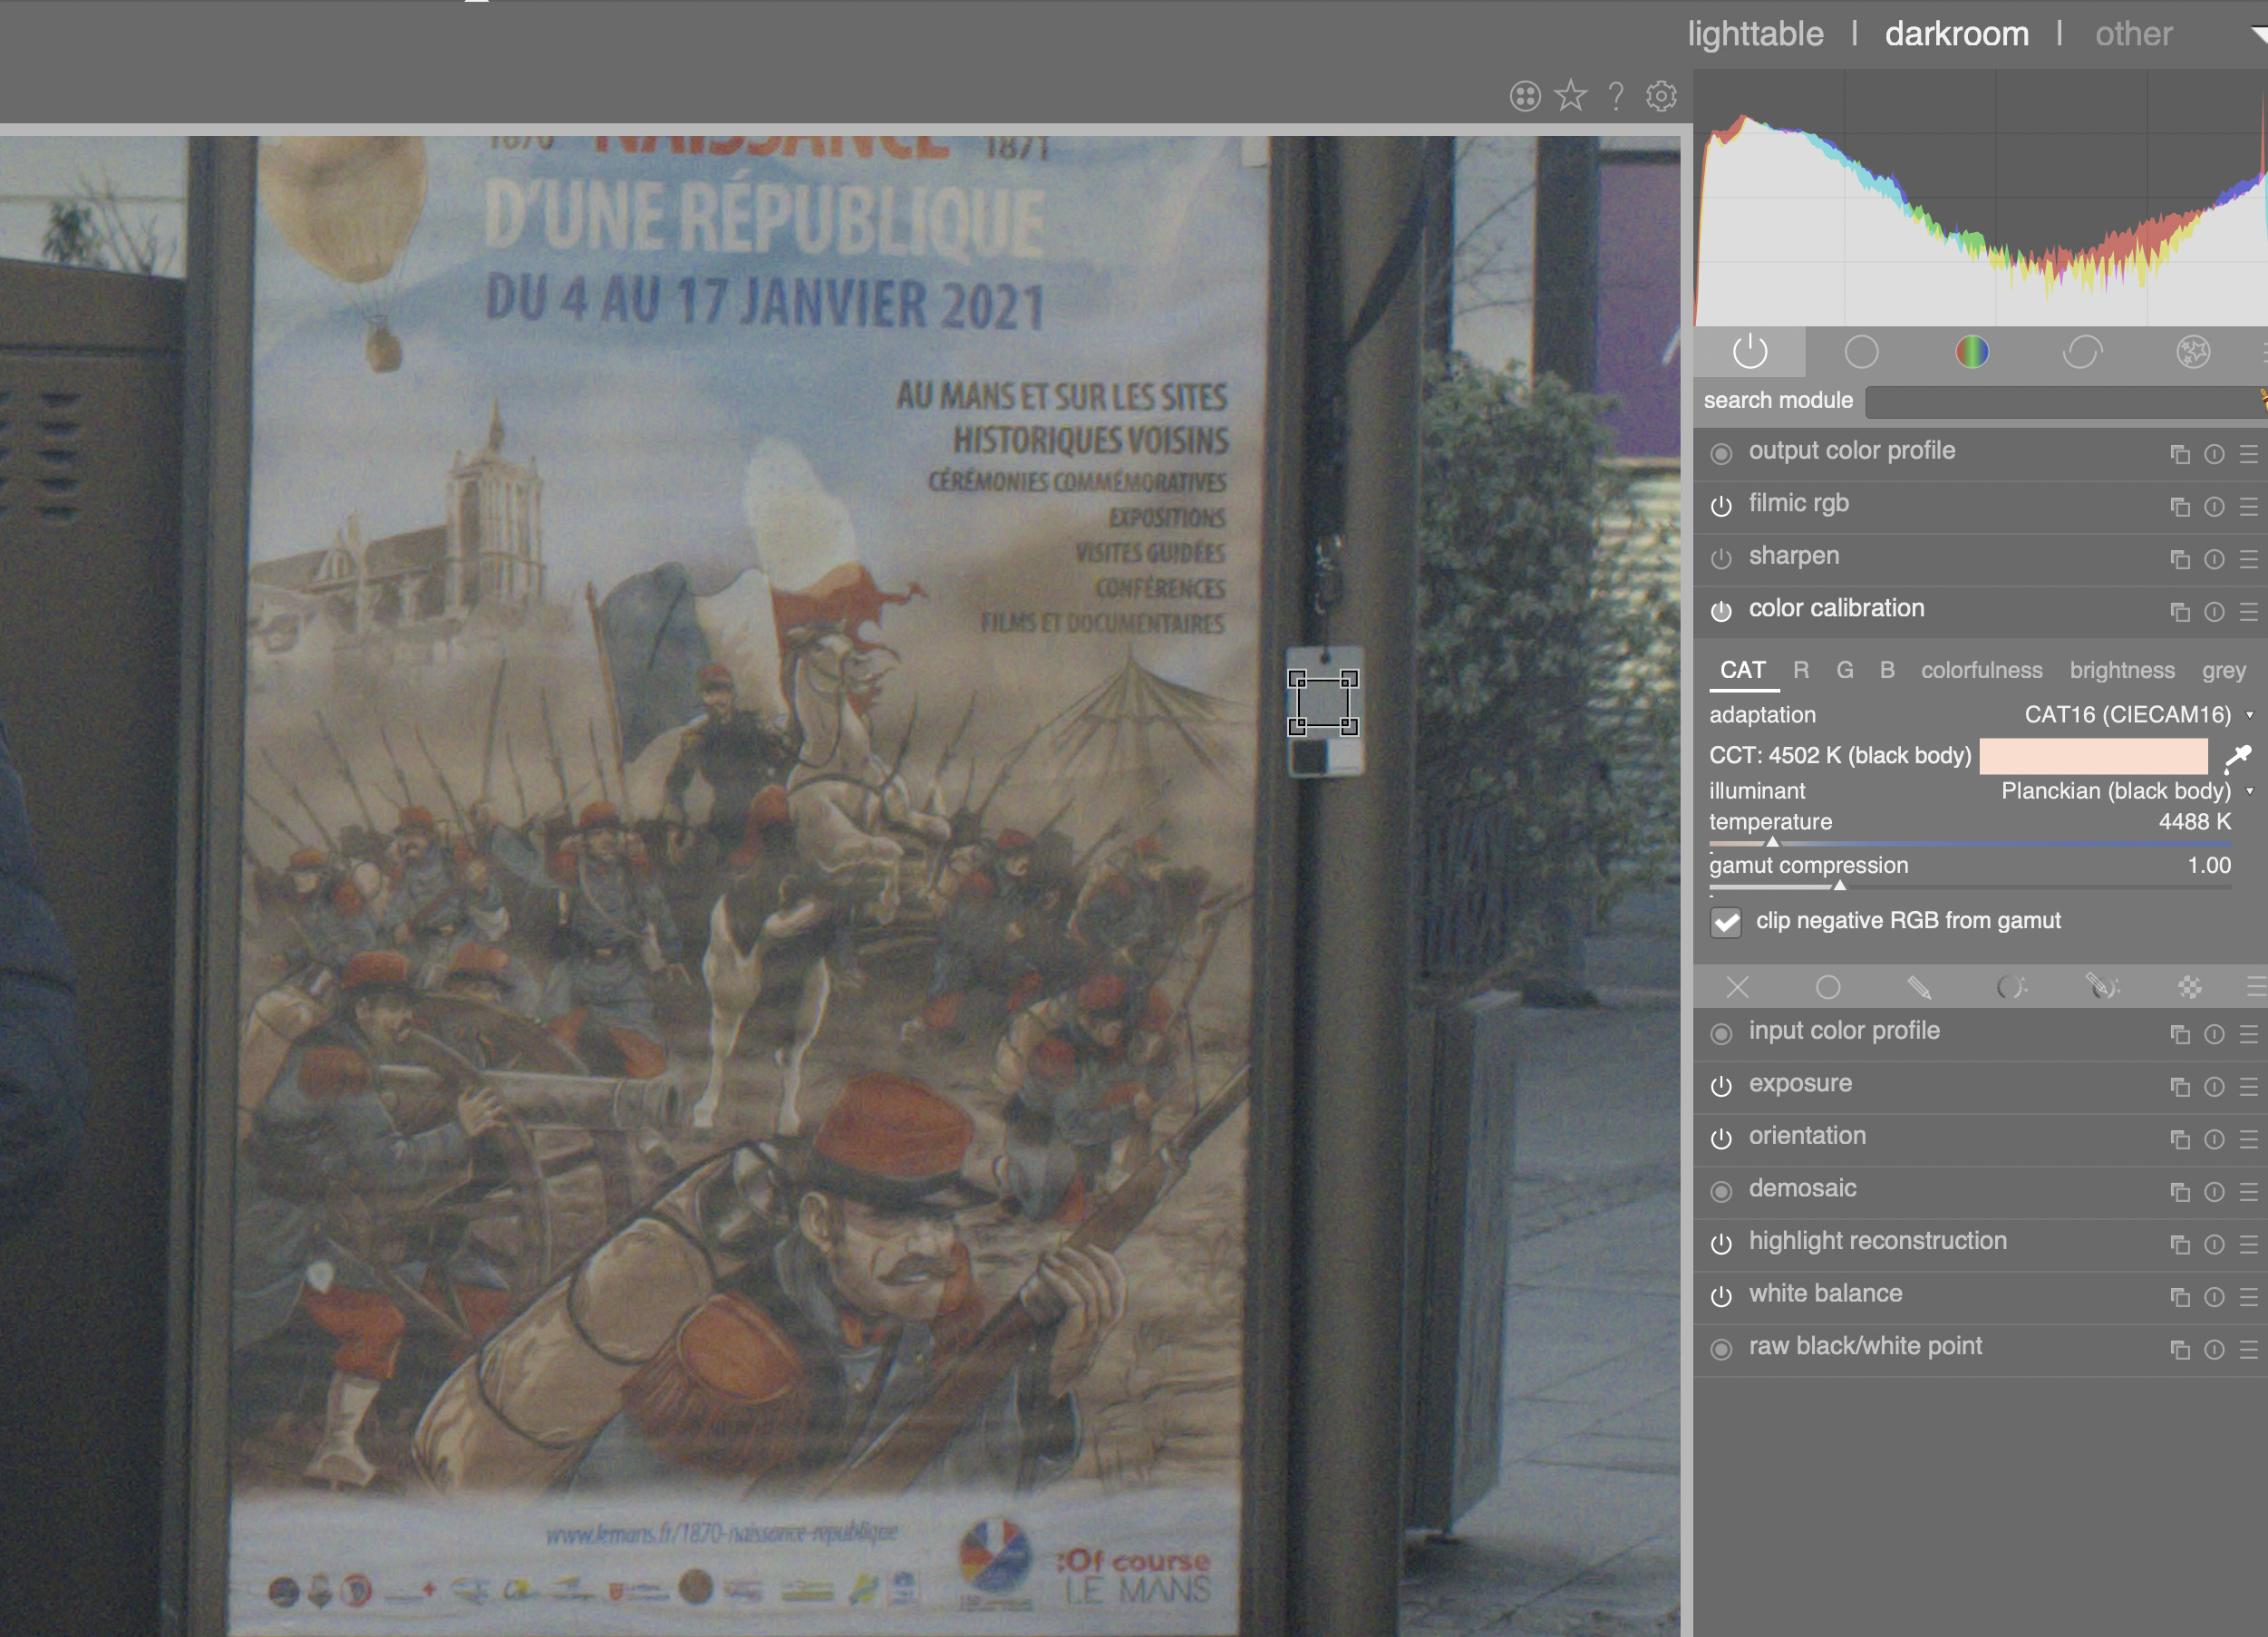Show active modules power group icon
The width and height of the screenshot is (2268, 1637).
tap(1750, 352)
